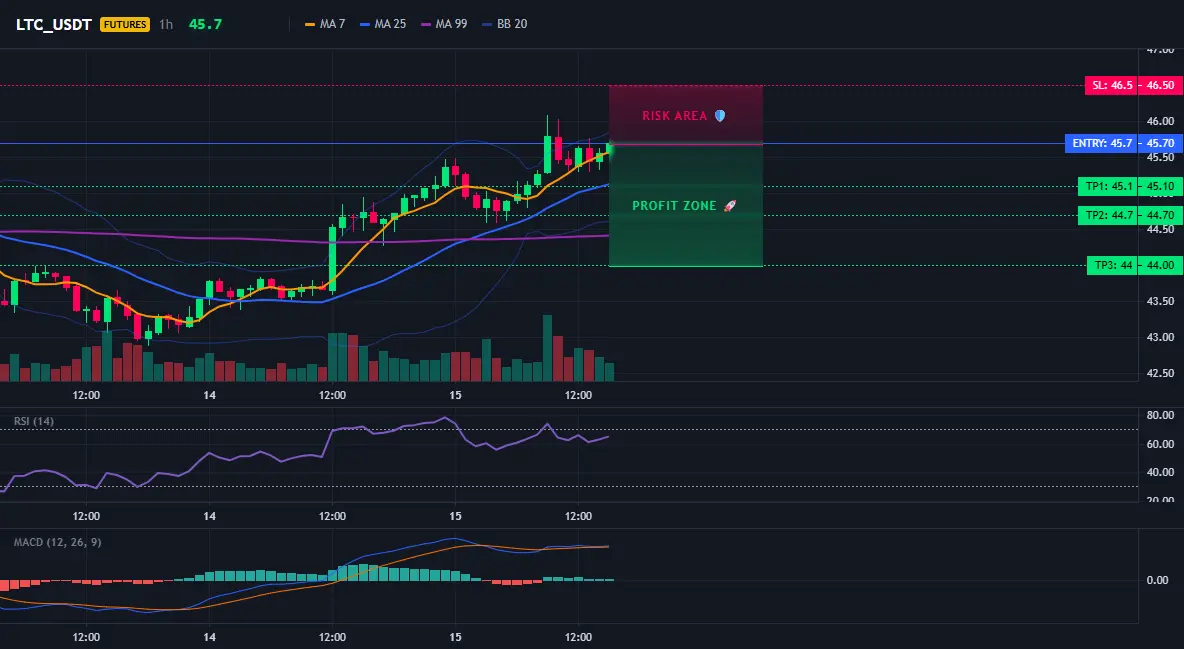Click the shield icon beside RISK AREA

point(720,116)
